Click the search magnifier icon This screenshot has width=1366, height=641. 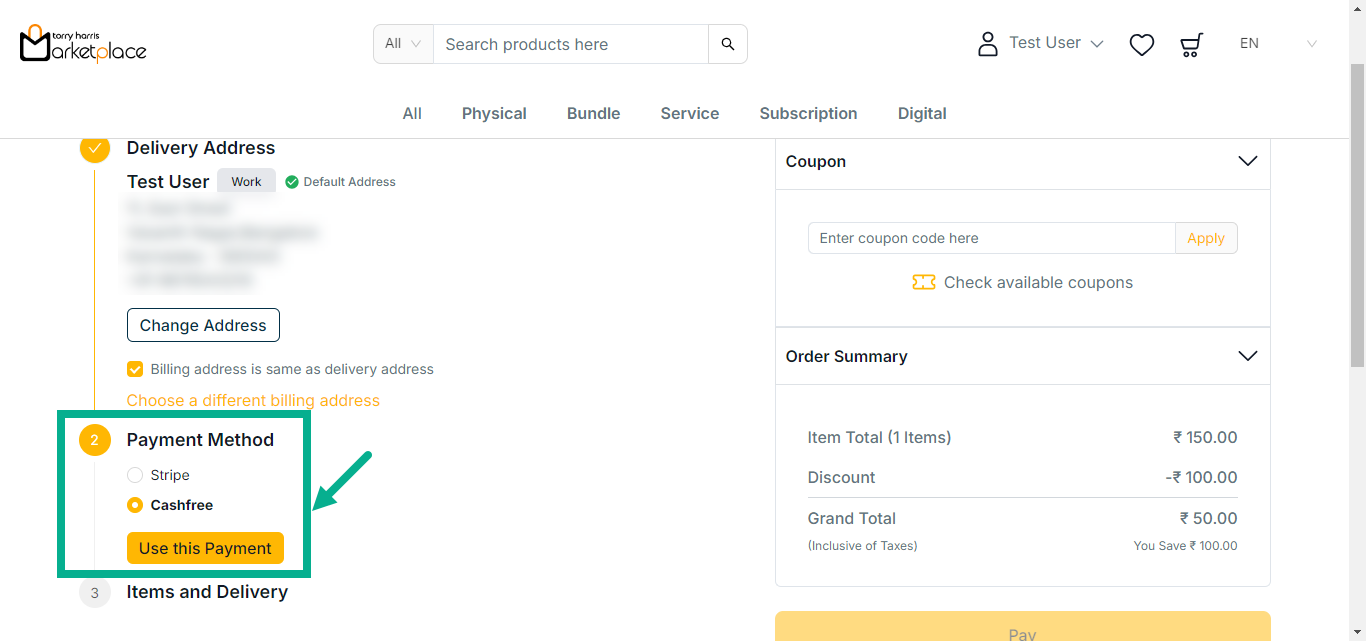[728, 44]
